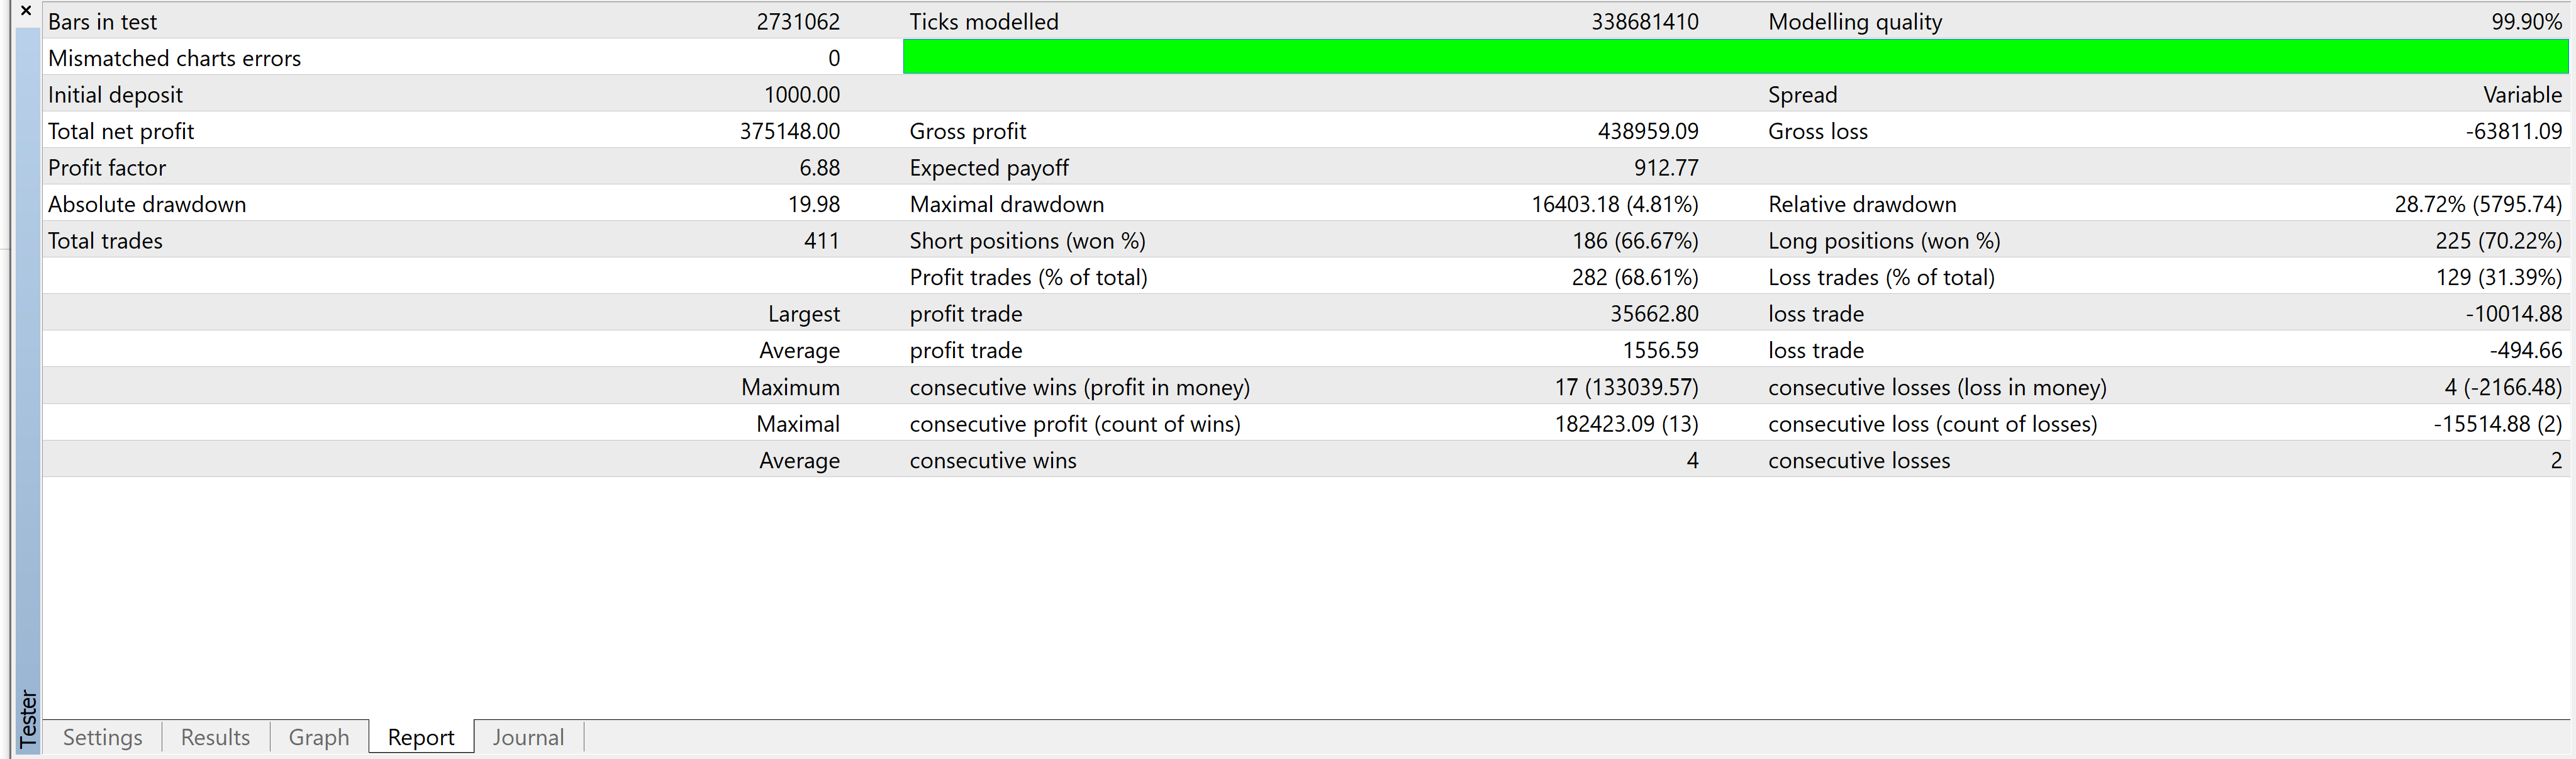Select the Gross loss value
Screen dimensions: 2576x759
(2513, 131)
